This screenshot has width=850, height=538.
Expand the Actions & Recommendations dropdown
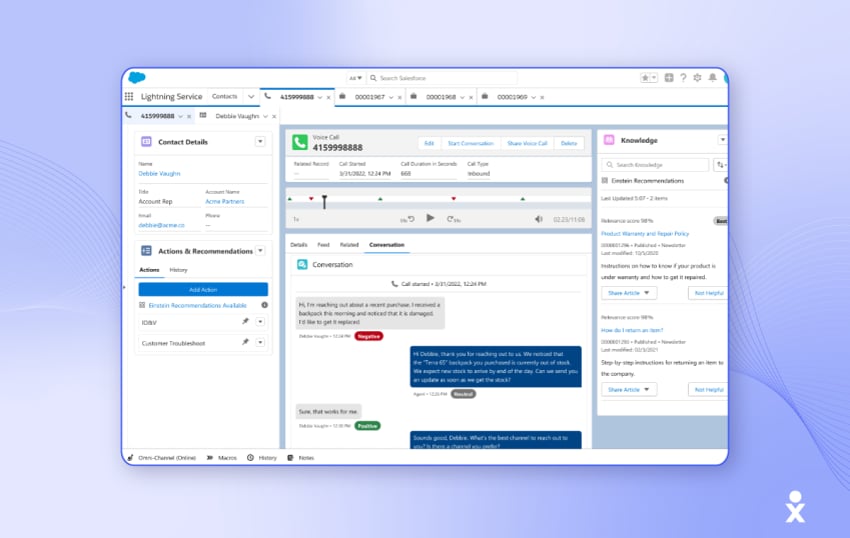click(260, 251)
